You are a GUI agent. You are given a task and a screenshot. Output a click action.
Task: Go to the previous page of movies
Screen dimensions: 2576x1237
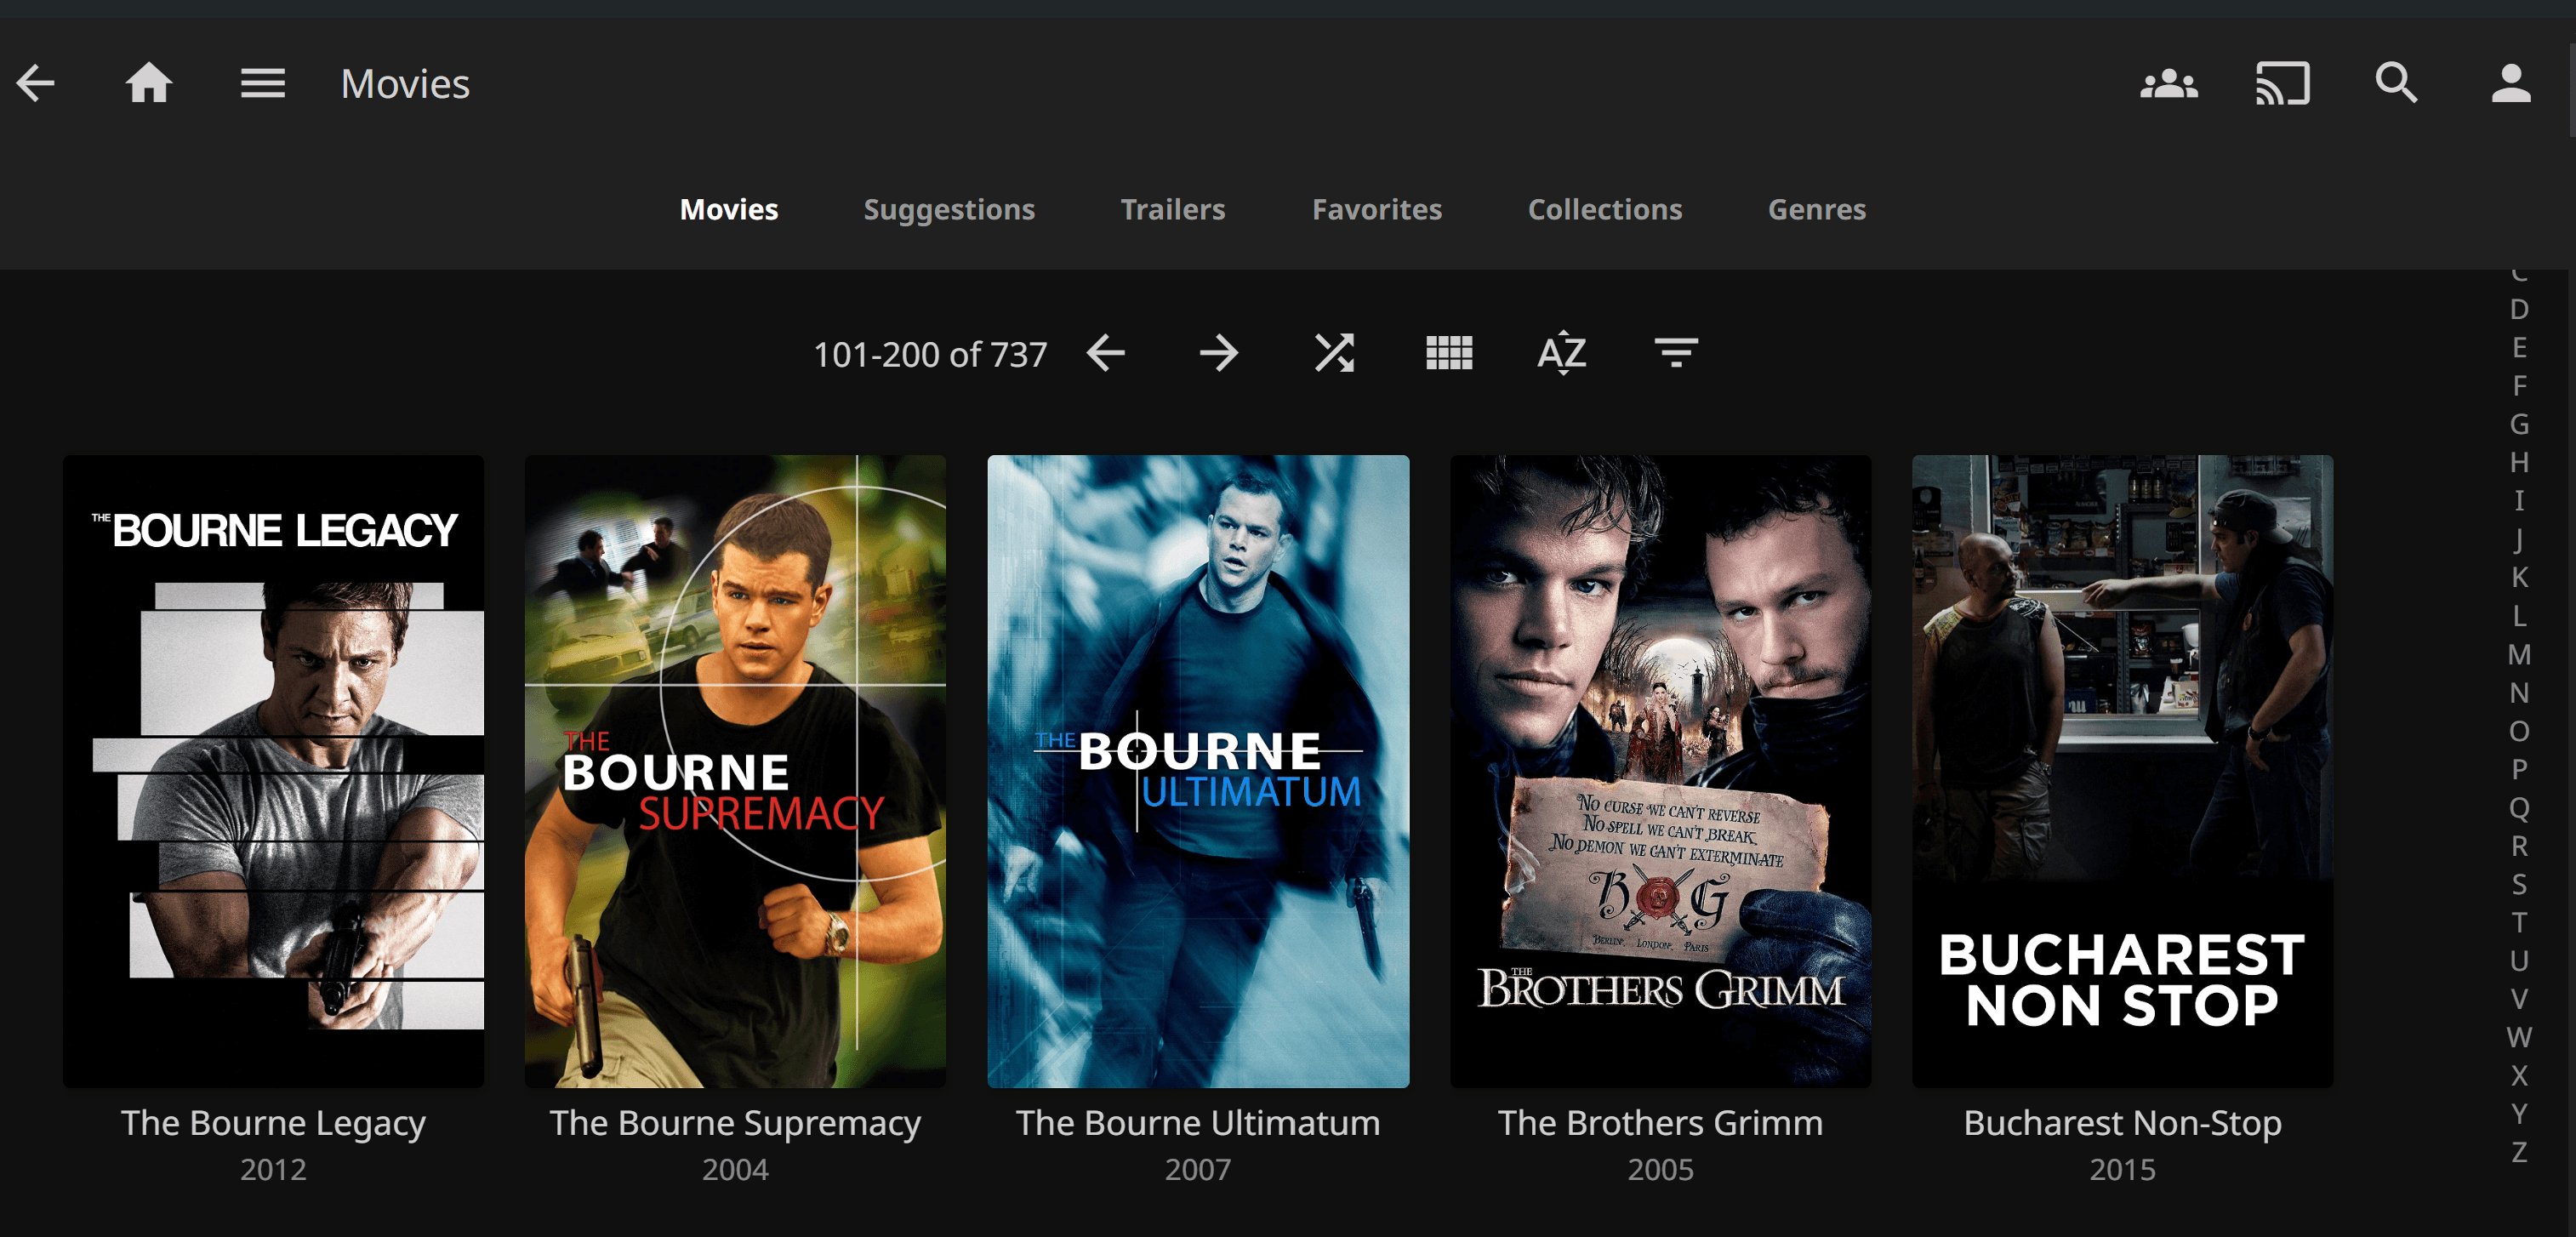1105,353
